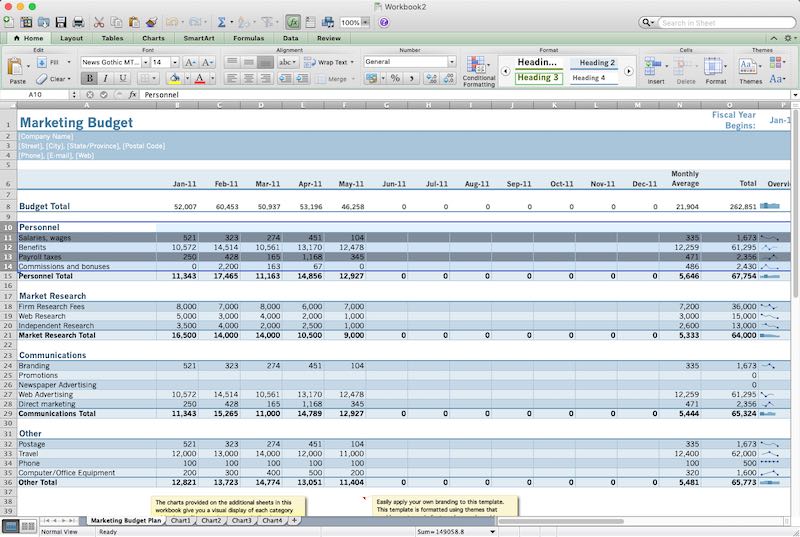Increase font size with the larger A
800x537 pixels.
click(190, 62)
